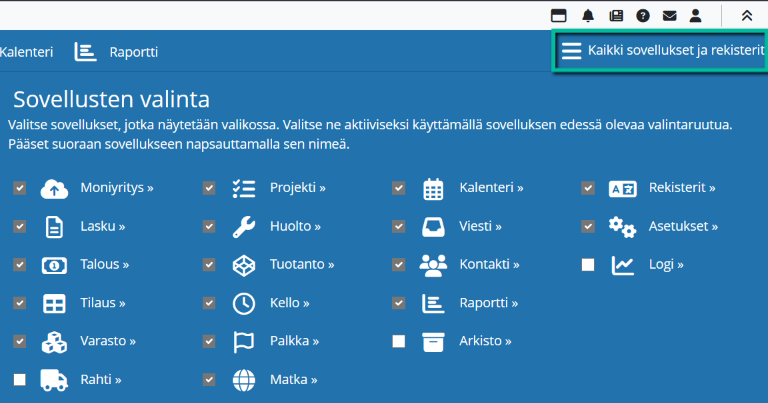Select Kalenteri in the top navigation bar

point(26,52)
